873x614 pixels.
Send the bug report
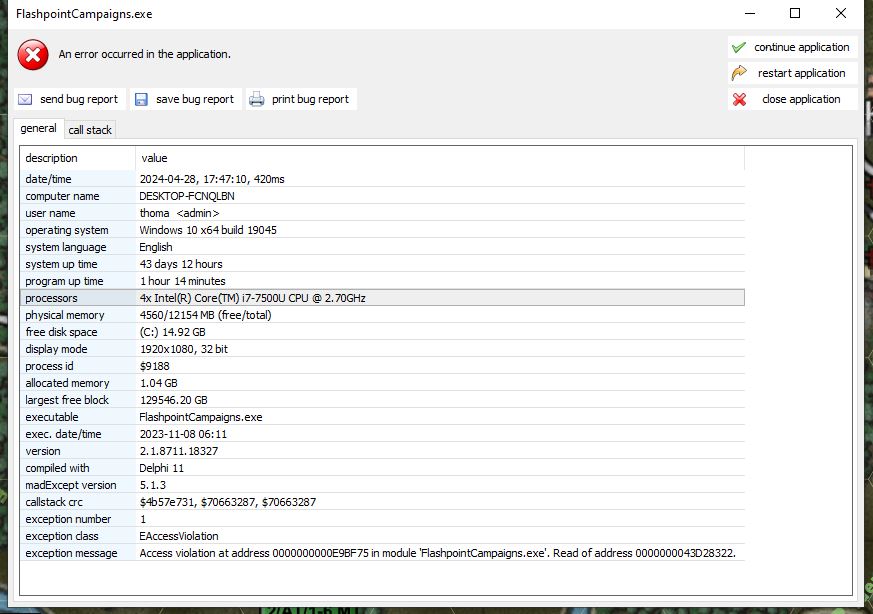click(70, 100)
